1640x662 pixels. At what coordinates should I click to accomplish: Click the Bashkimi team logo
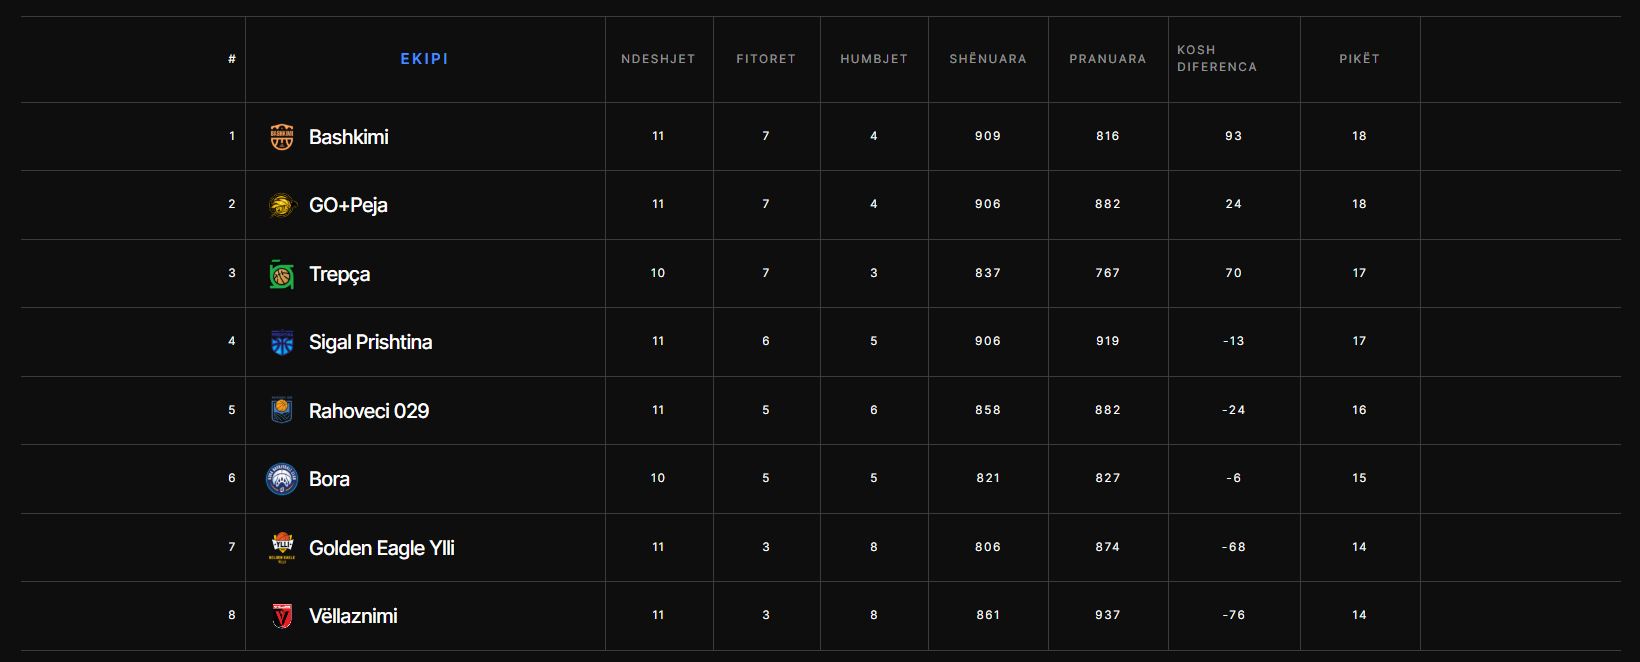282,137
